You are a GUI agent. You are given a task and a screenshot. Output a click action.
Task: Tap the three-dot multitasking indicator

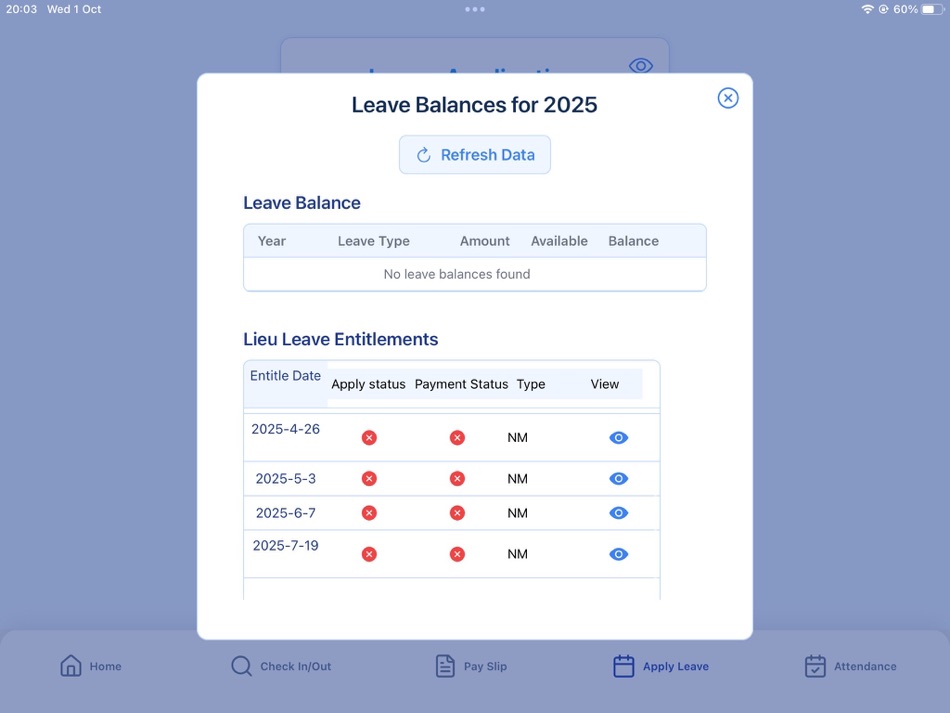(474, 9)
